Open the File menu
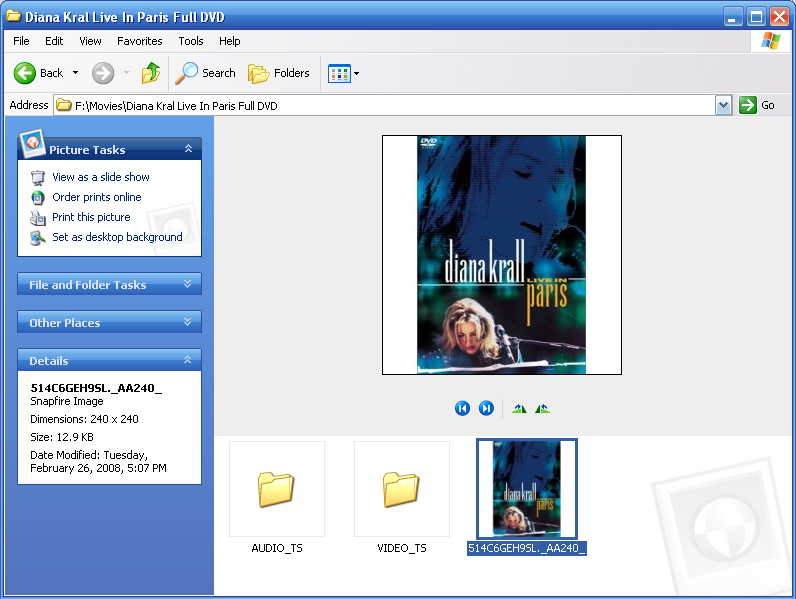This screenshot has height=599, width=796. [21, 41]
